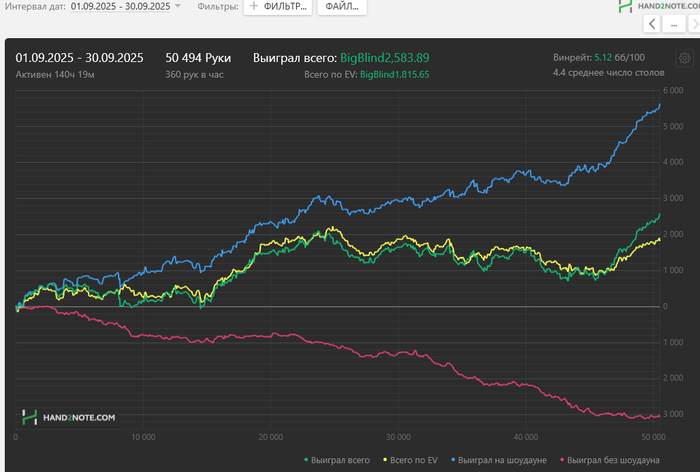Click the 40 000 x-axis label
Screen dimensions: 700x472
pyautogui.click(x=525, y=437)
